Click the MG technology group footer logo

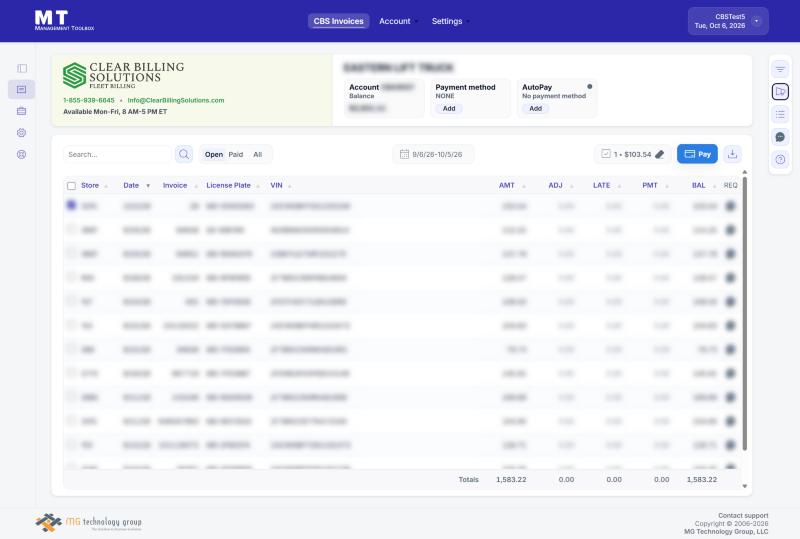(x=88, y=523)
